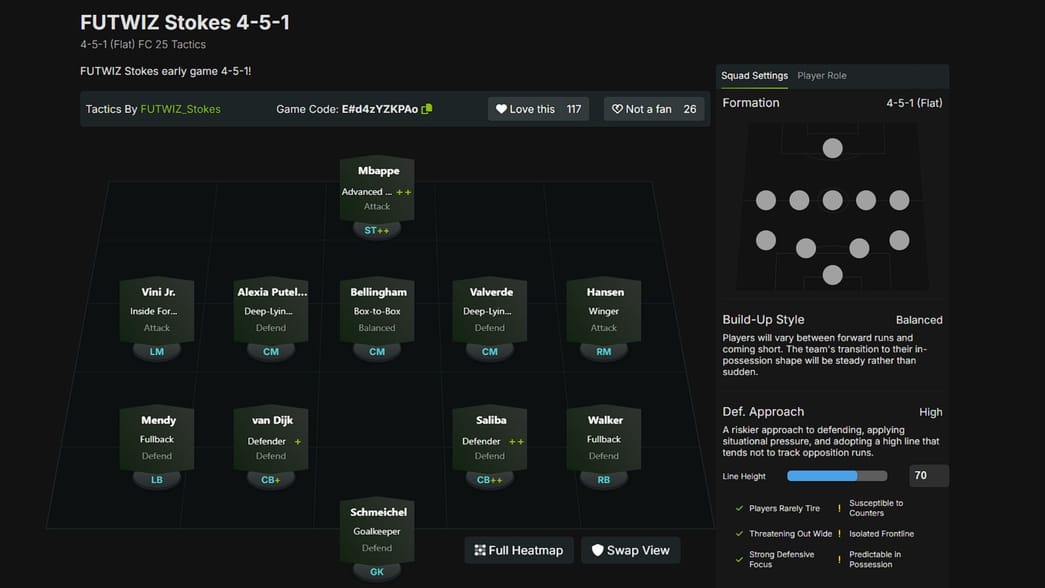
Task: Open the CB++ position badge under Saliba
Action: 489,479
